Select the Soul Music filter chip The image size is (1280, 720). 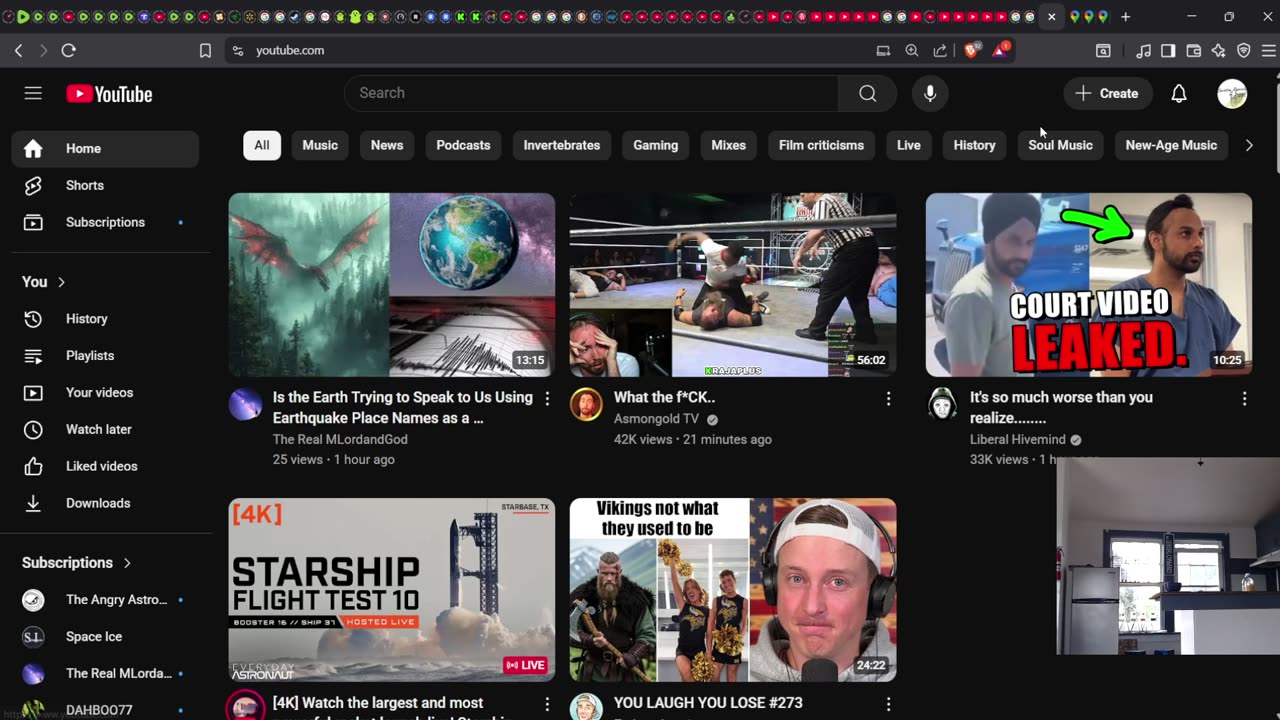1060,145
